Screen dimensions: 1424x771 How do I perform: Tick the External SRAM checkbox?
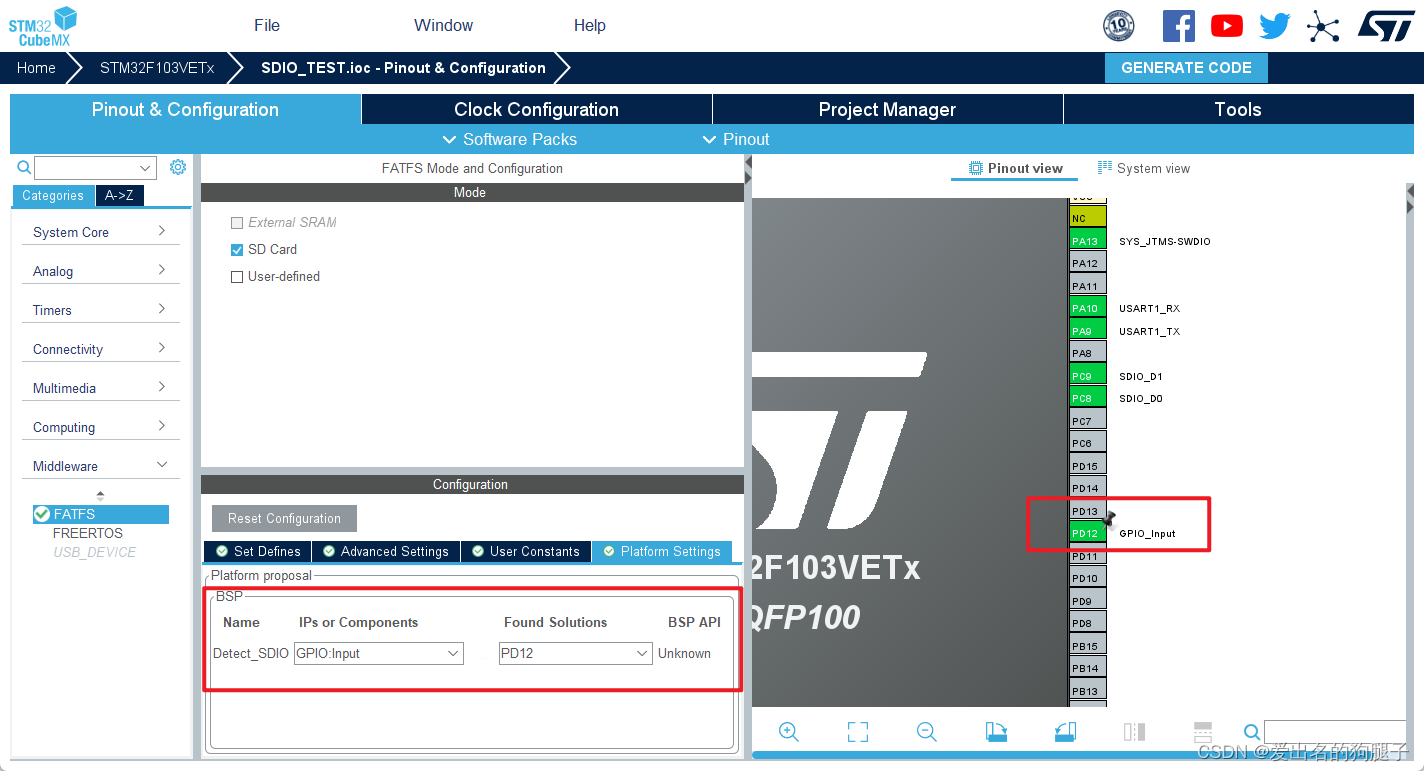[237, 223]
